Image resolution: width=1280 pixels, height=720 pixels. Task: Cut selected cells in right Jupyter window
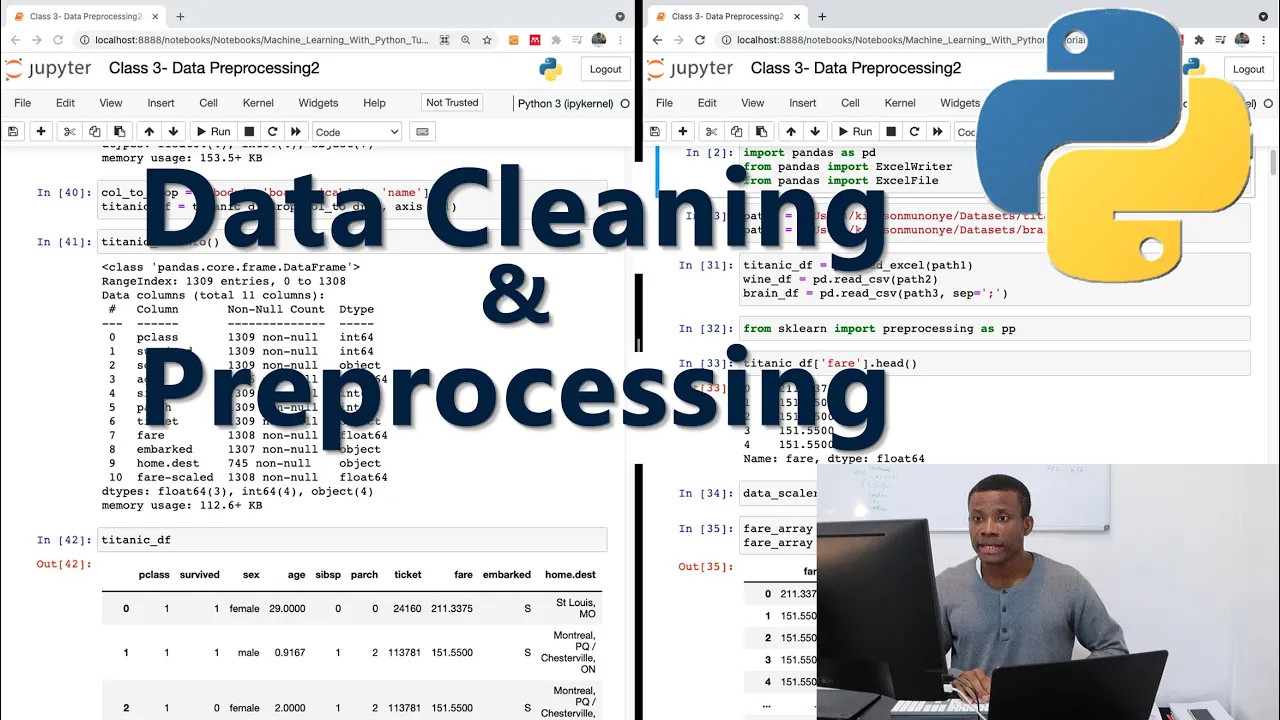(711, 131)
